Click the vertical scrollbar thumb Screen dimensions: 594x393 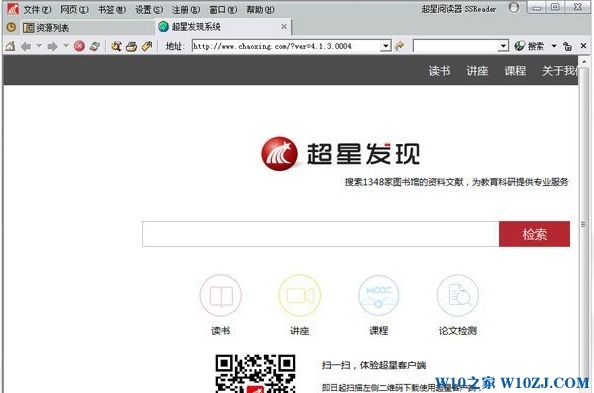click(584, 225)
